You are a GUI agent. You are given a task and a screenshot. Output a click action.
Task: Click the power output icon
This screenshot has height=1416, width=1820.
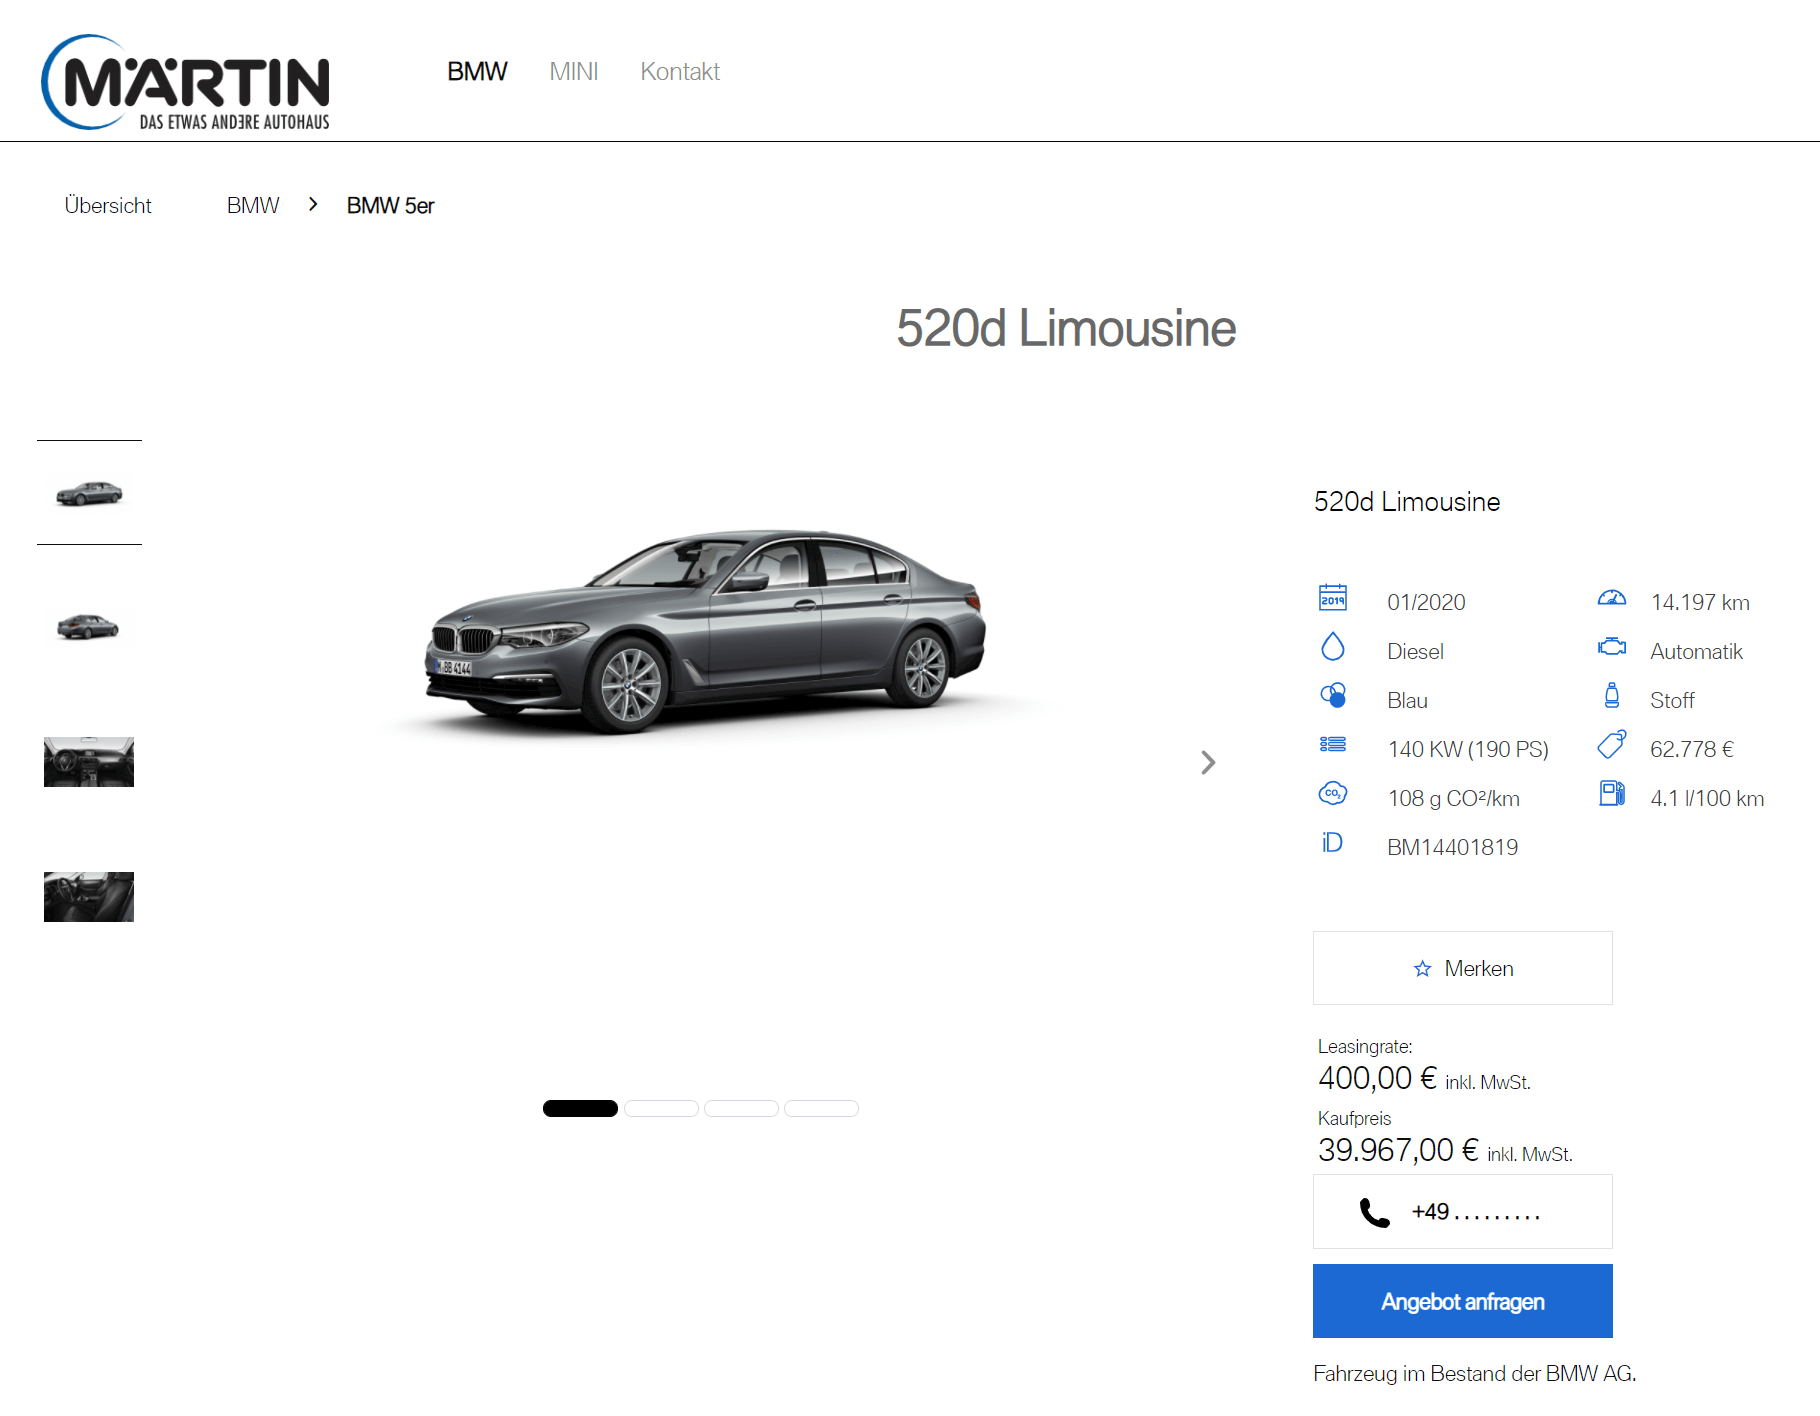[1333, 744]
